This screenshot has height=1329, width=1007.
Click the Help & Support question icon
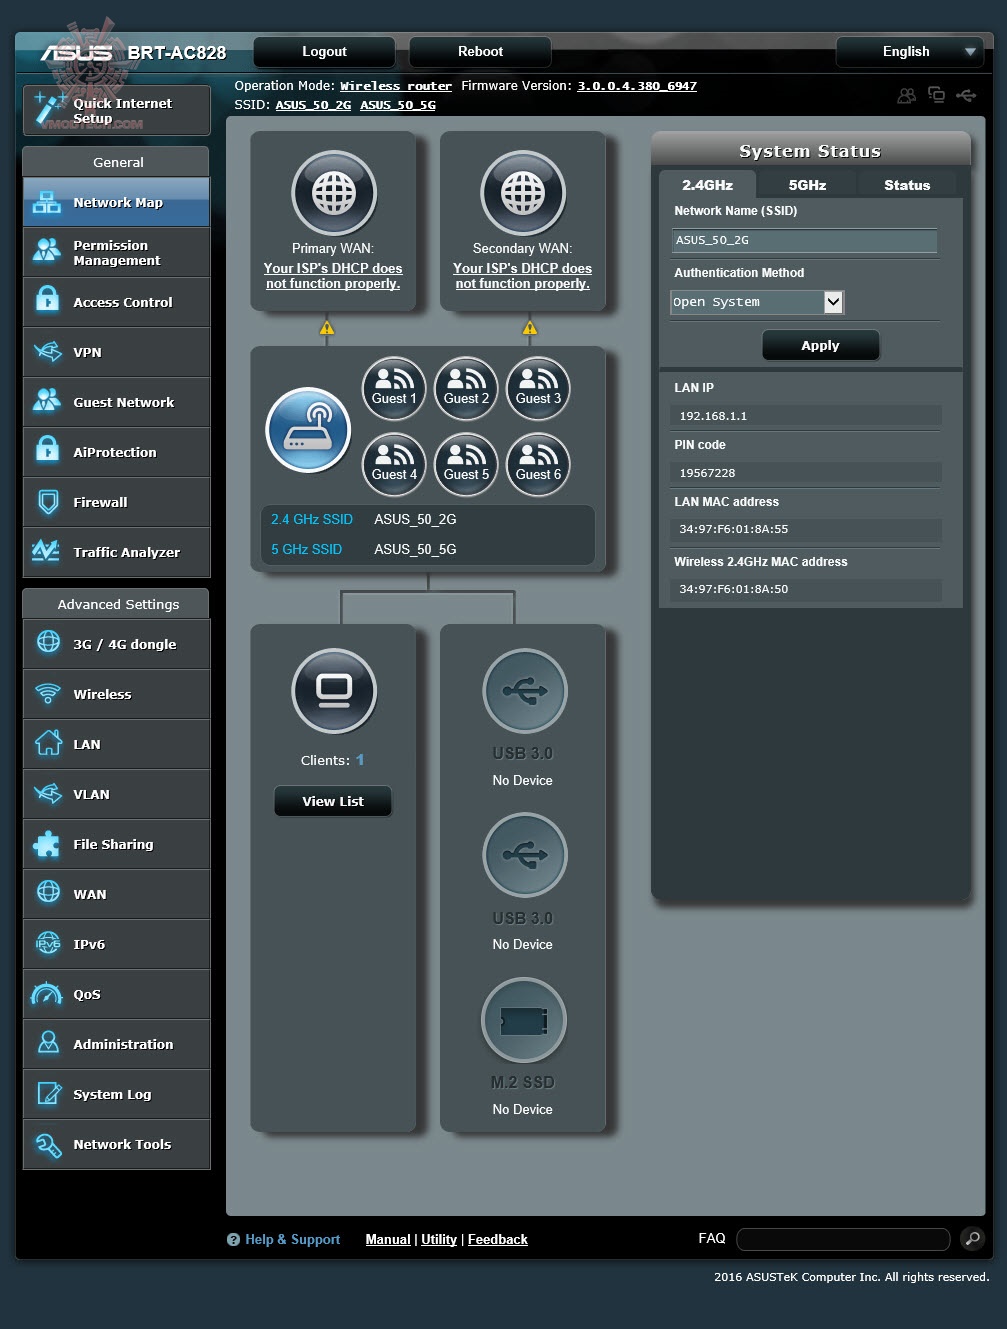pos(233,1240)
